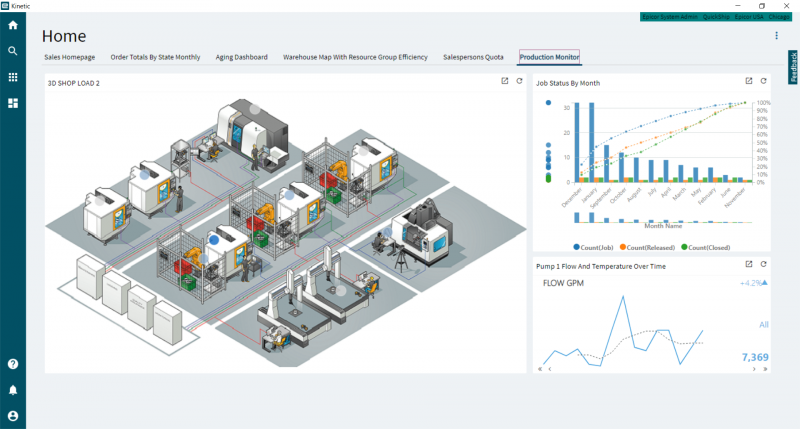Click the Kinetic app icon in title bar

(x=5, y=6)
